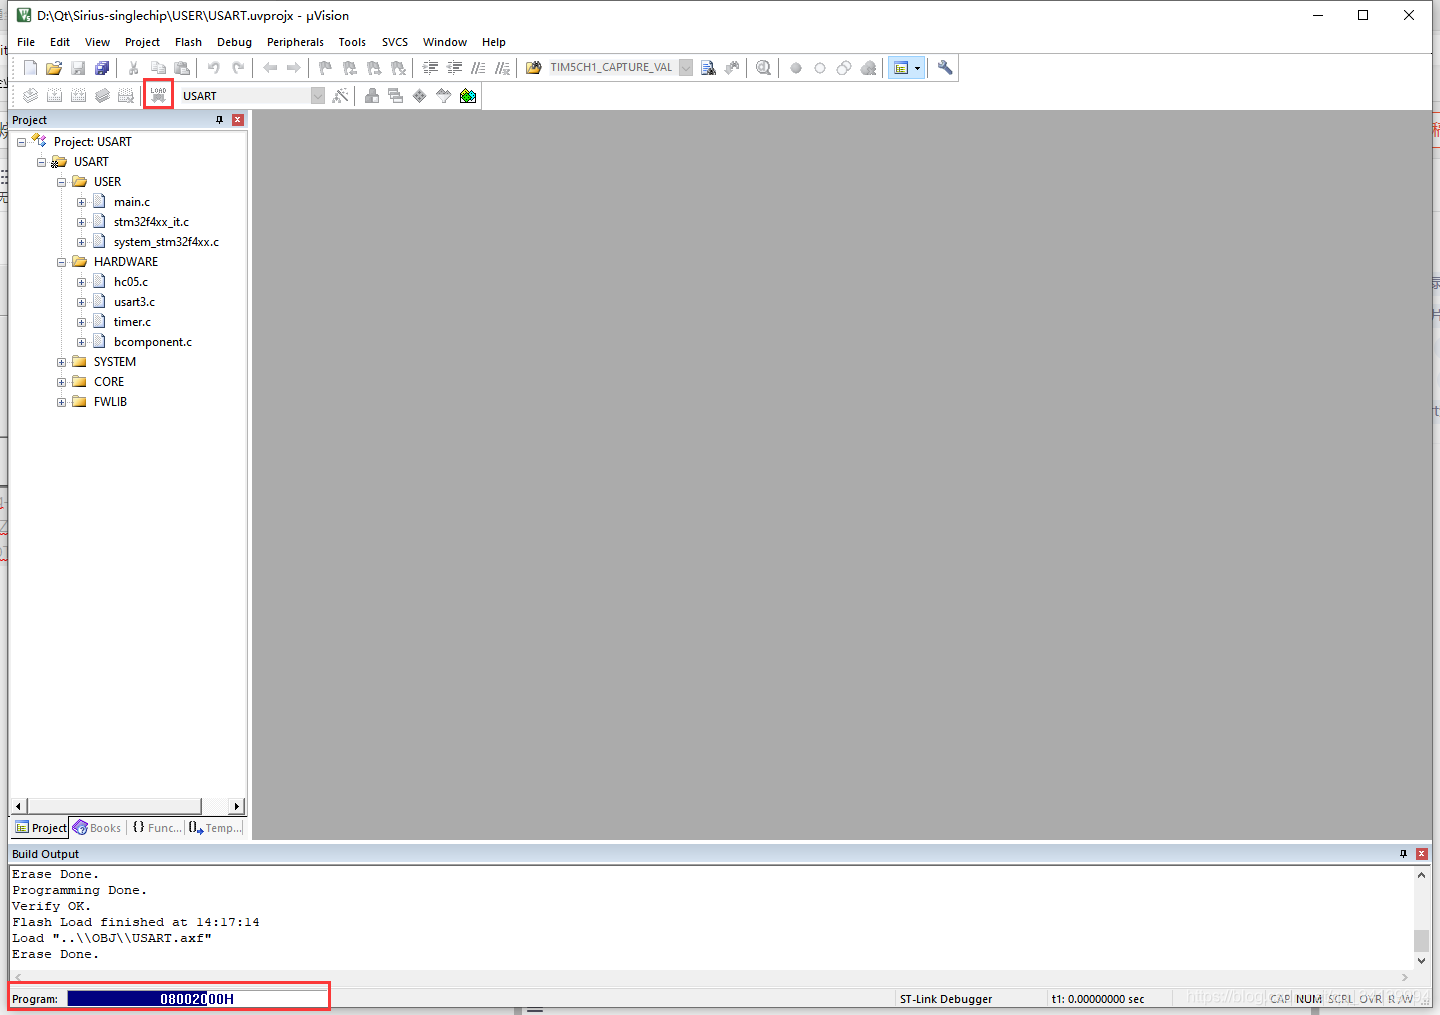Click the Build target icon
Image resolution: width=1440 pixels, height=1015 pixels.
(54, 96)
